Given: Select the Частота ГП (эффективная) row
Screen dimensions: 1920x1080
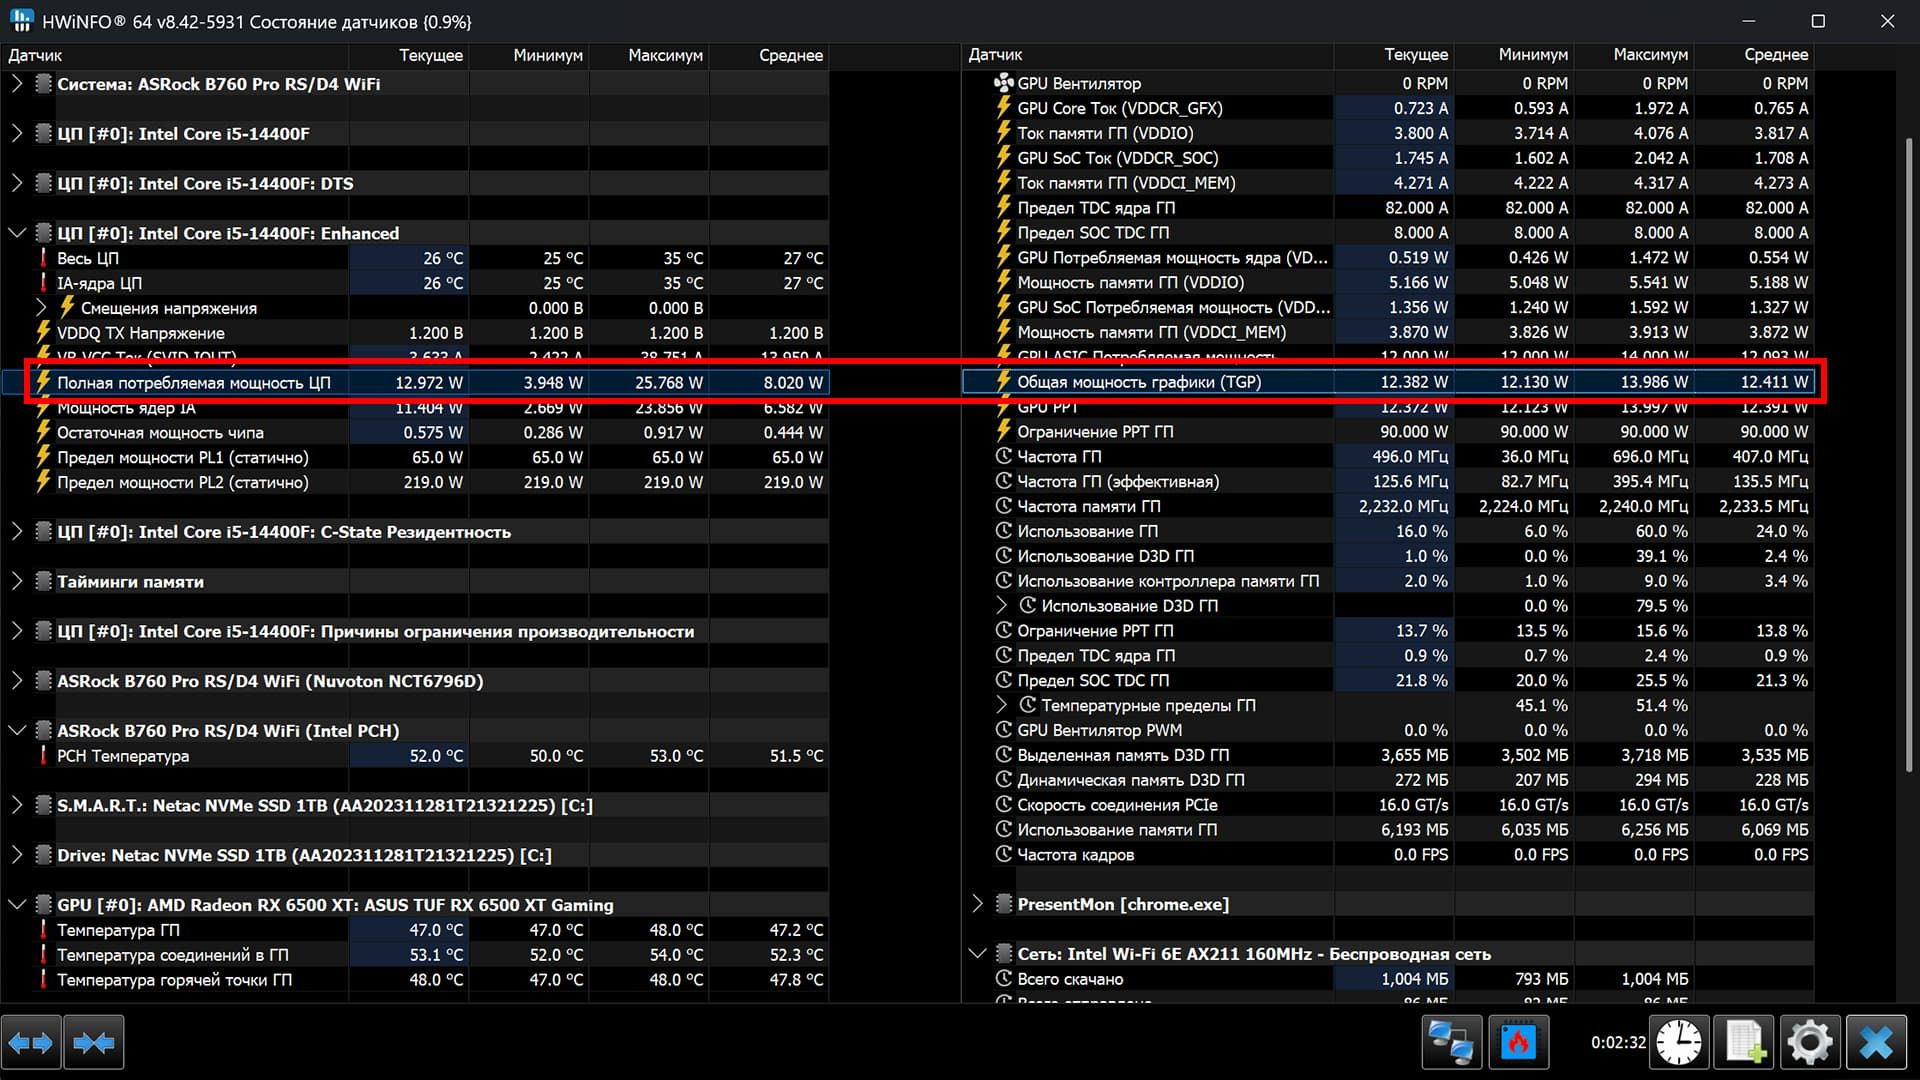Looking at the screenshot, I should point(1388,481).
